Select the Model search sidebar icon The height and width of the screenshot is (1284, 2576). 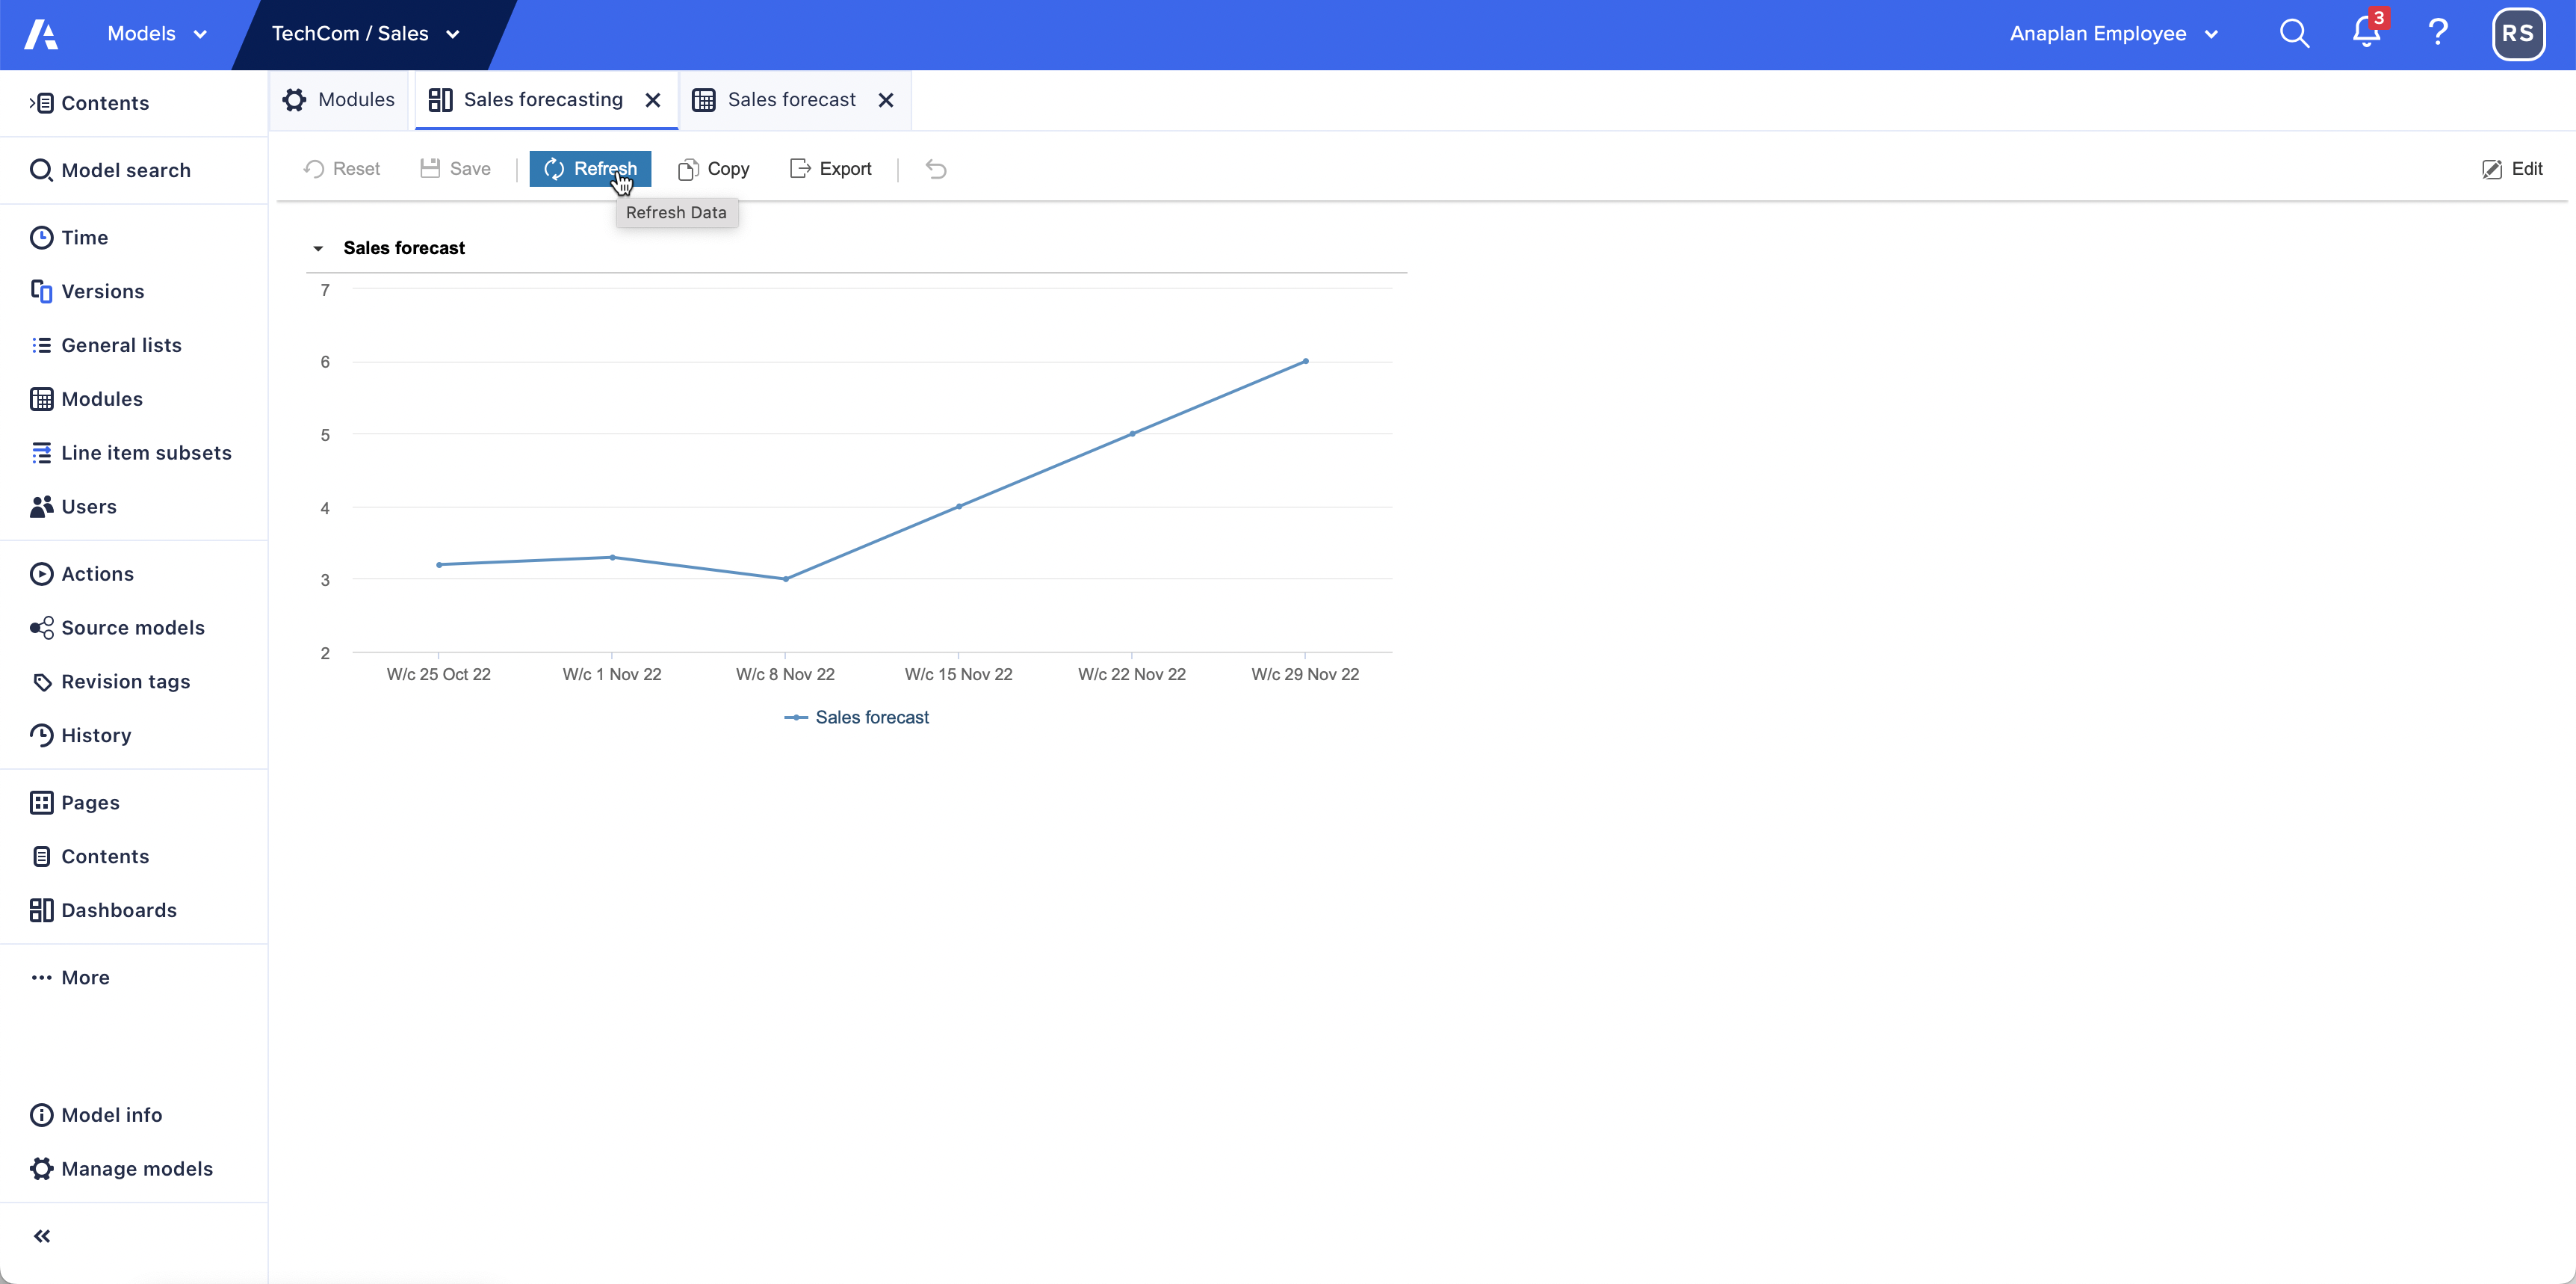tap(41, 169)
